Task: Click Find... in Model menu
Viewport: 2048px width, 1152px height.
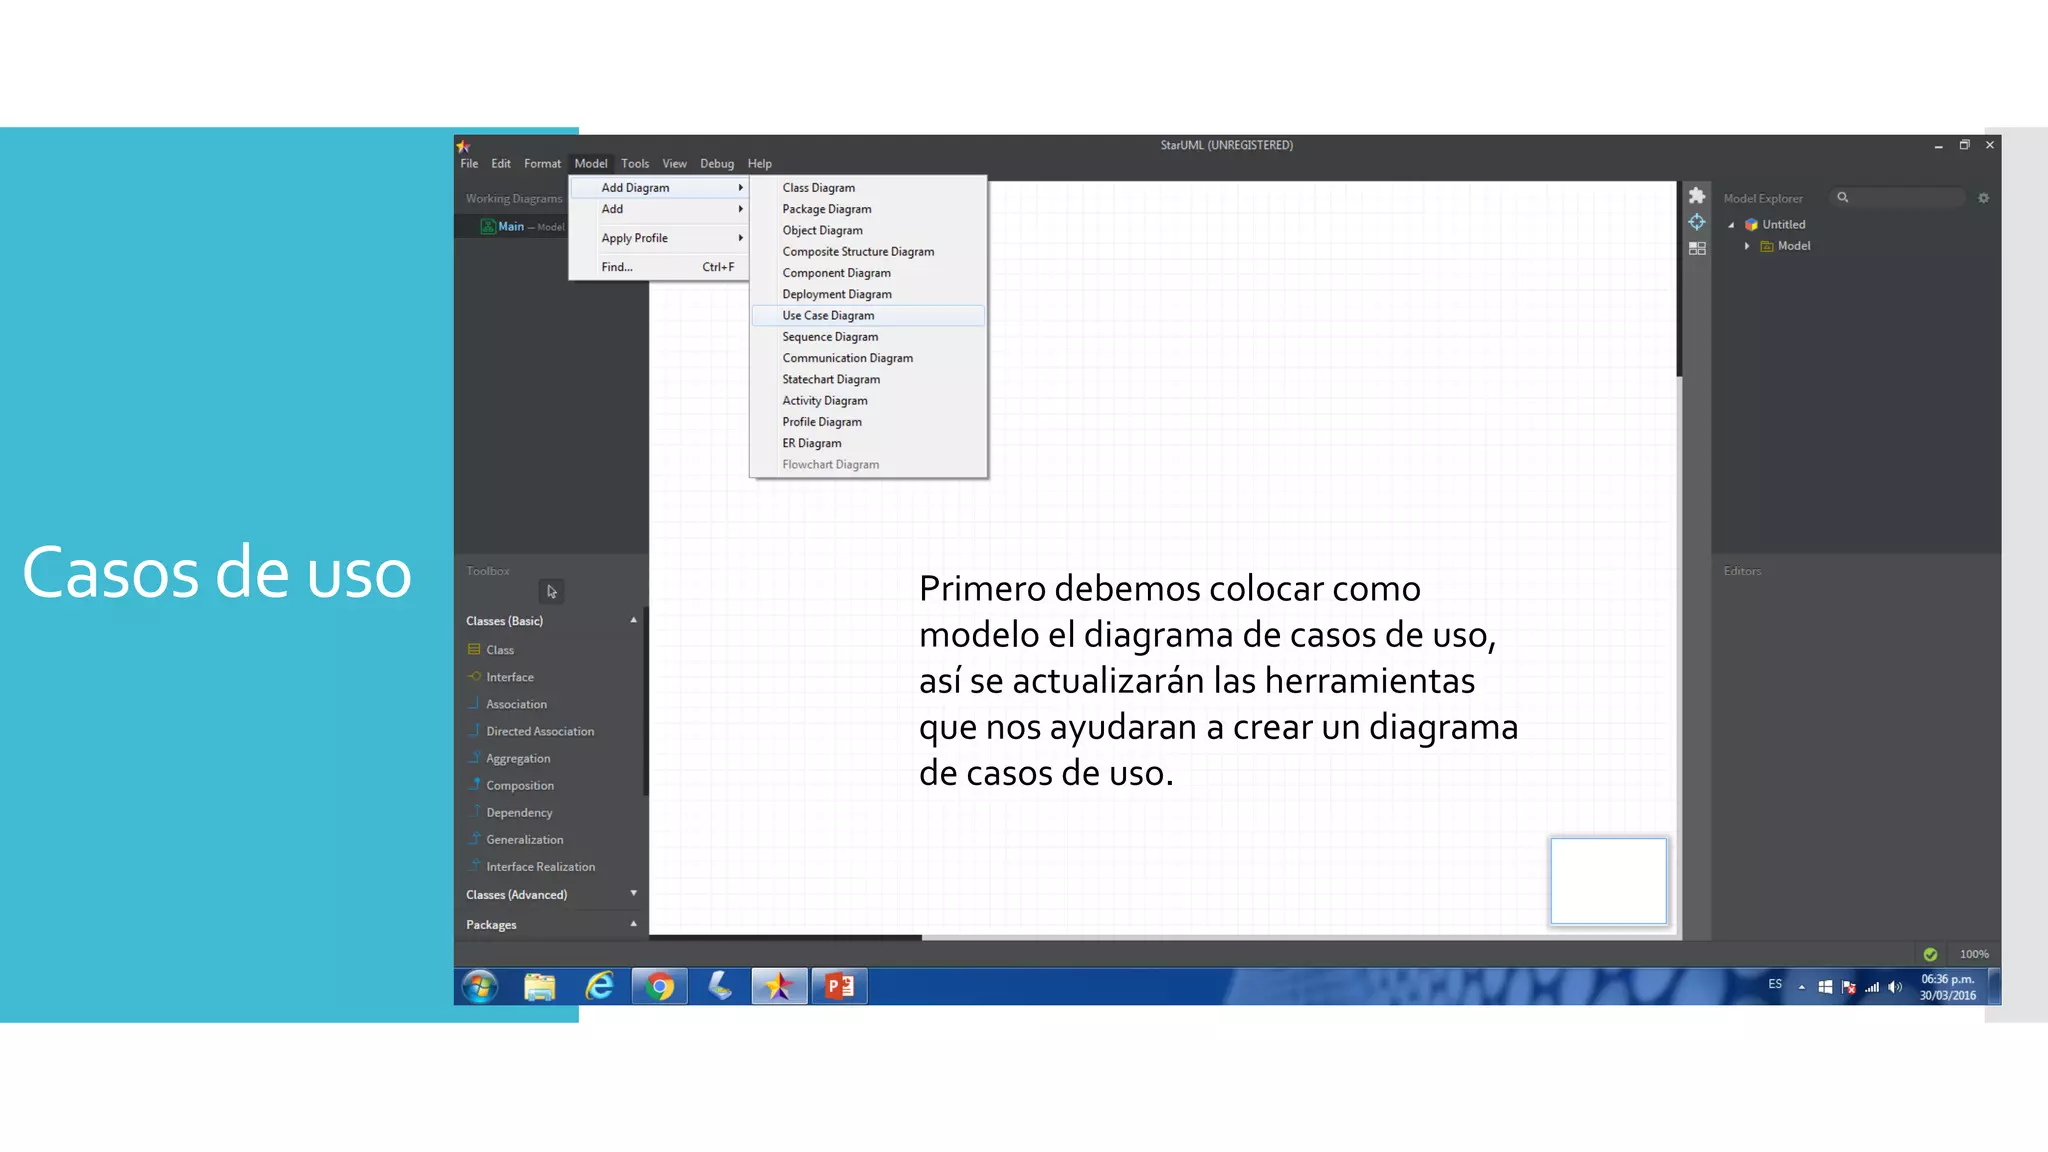Action: click(659, 267)
